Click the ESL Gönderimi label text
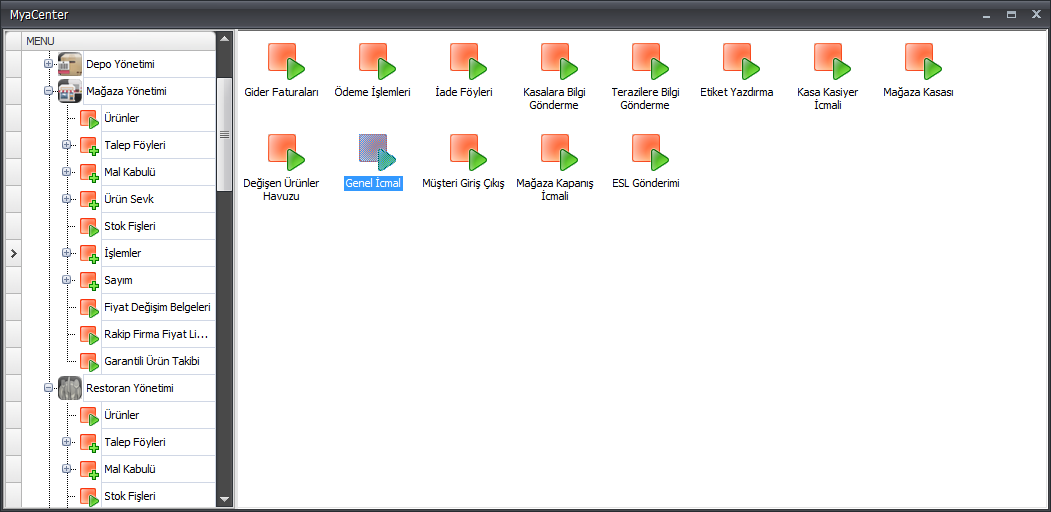This screenshot has width=1051, height=512. point(646,183)
